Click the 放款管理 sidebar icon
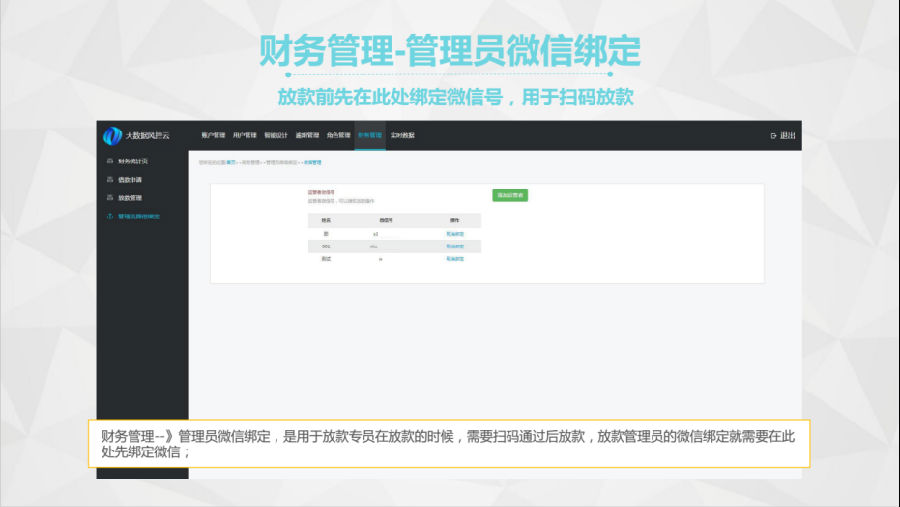This screenshot has width=900, height=507. [109, 198]
